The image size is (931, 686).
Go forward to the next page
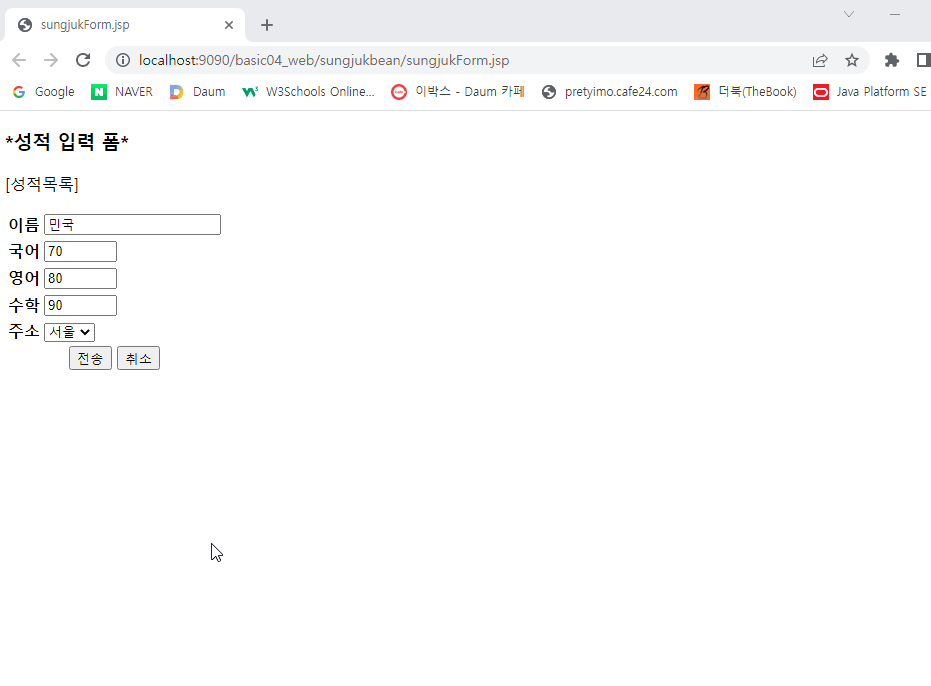click(x=51, y=60)
